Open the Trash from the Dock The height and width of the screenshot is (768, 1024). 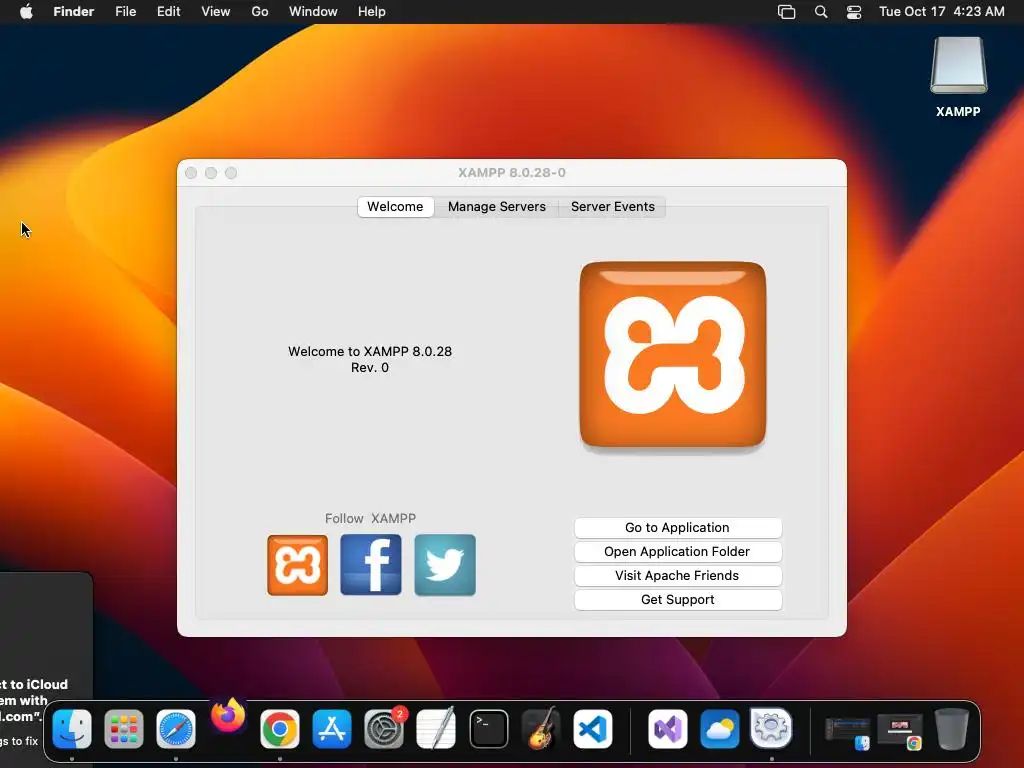click(x=952, y=729)
